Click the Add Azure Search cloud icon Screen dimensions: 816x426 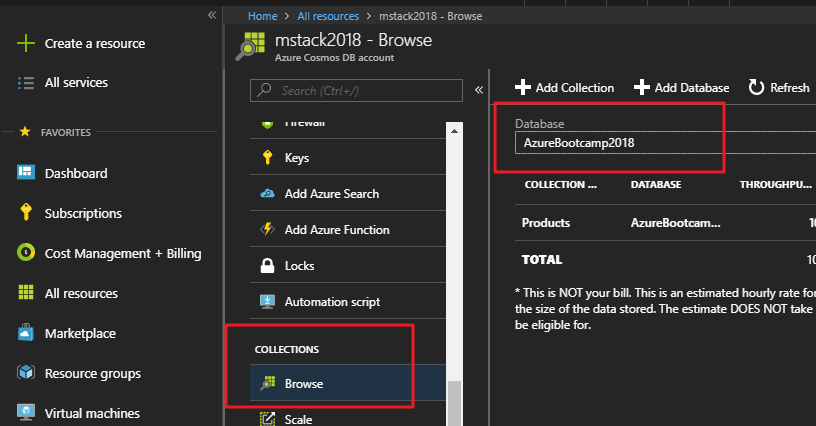click(267, 193)
